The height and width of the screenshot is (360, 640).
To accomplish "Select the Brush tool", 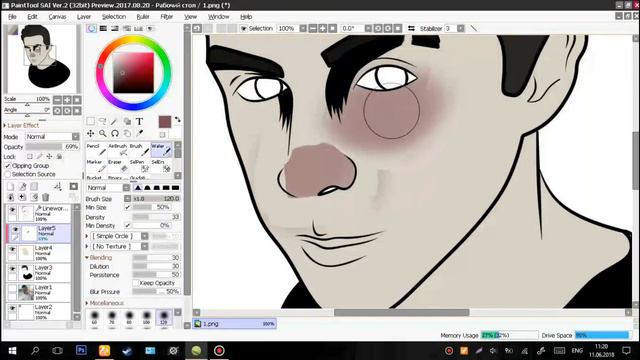I will click(139, 150).
